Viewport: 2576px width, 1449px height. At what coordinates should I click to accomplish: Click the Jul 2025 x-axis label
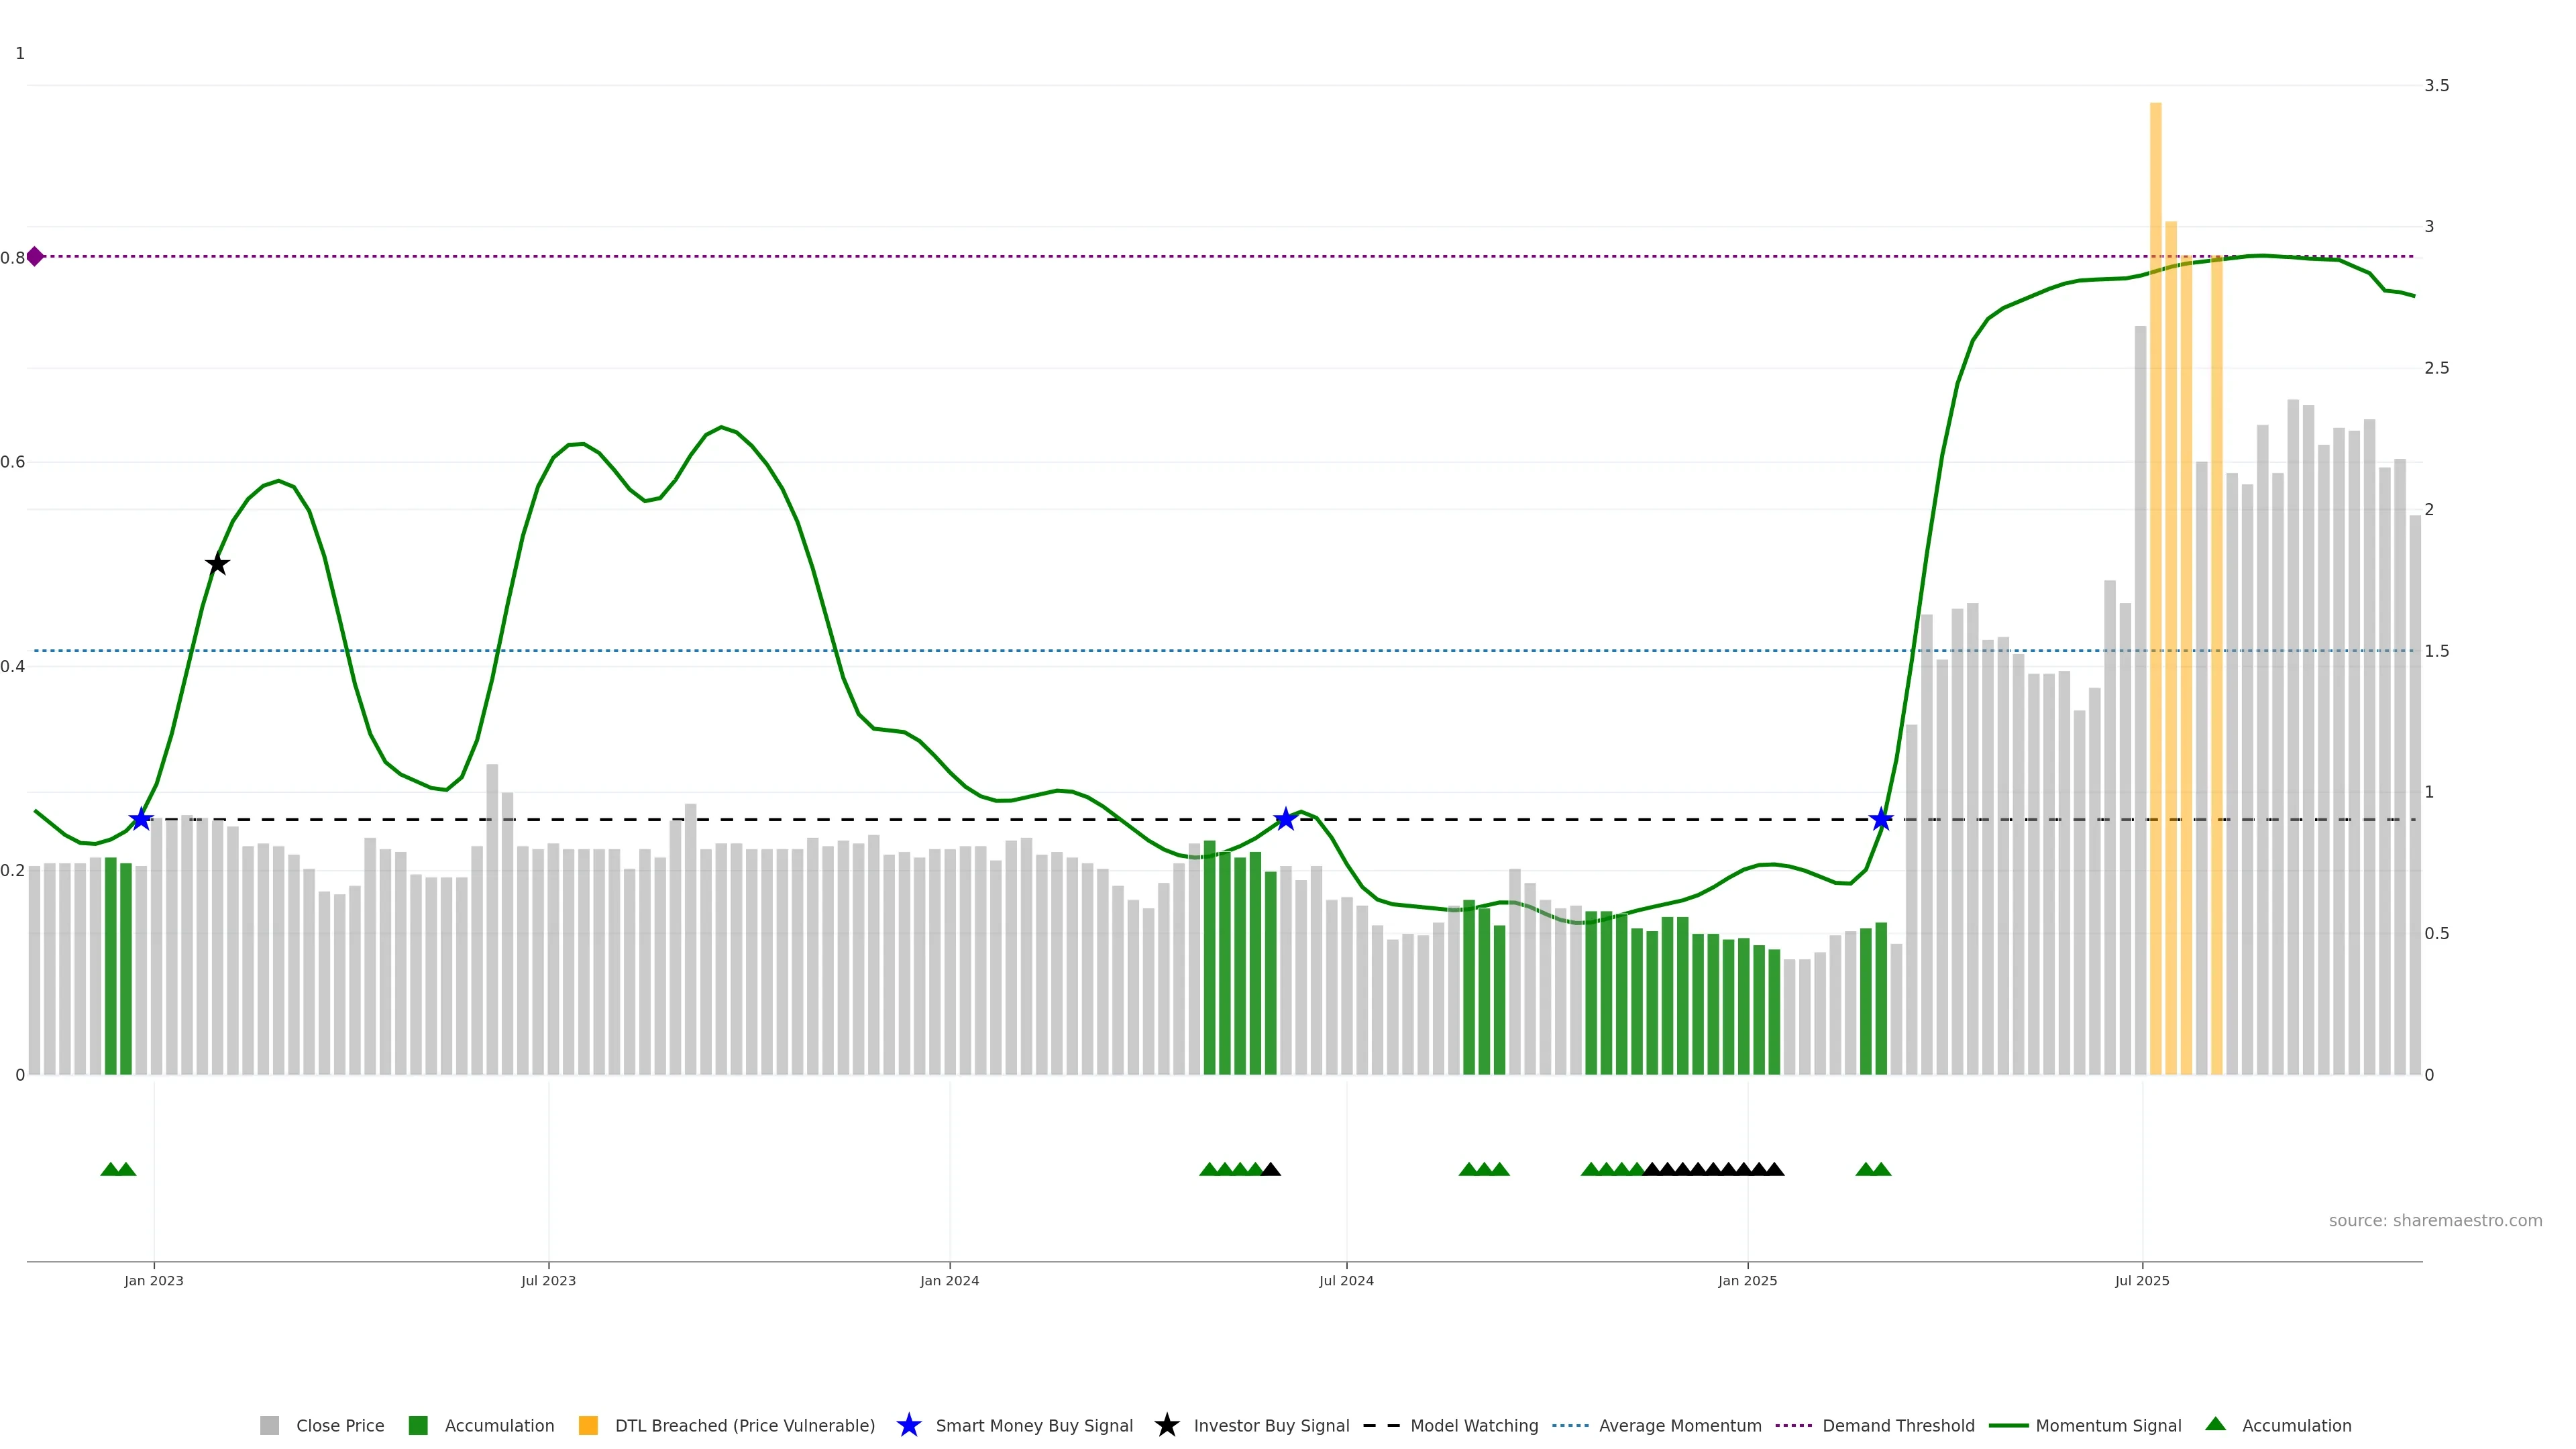coord(2142,1281)
